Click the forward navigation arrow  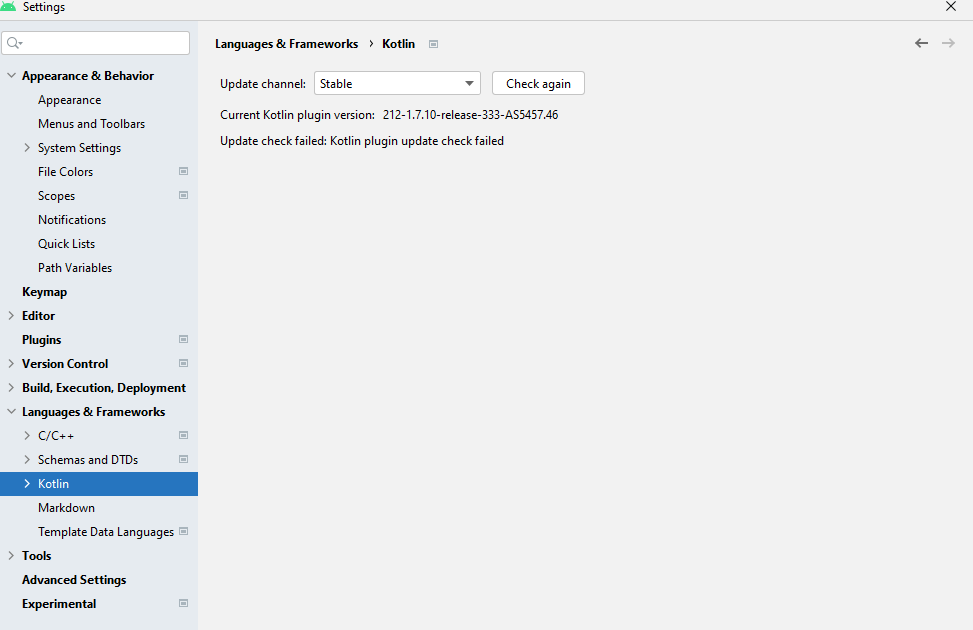click(948, 43)
